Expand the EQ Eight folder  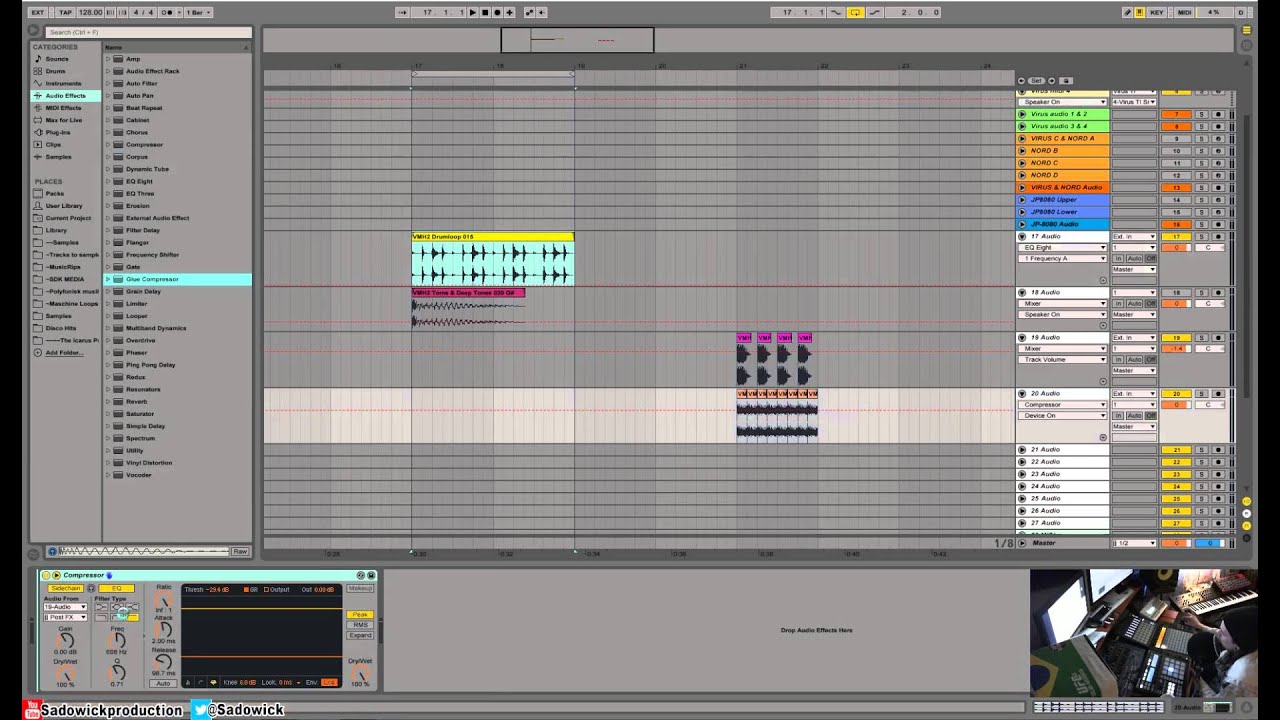point(108,181)
